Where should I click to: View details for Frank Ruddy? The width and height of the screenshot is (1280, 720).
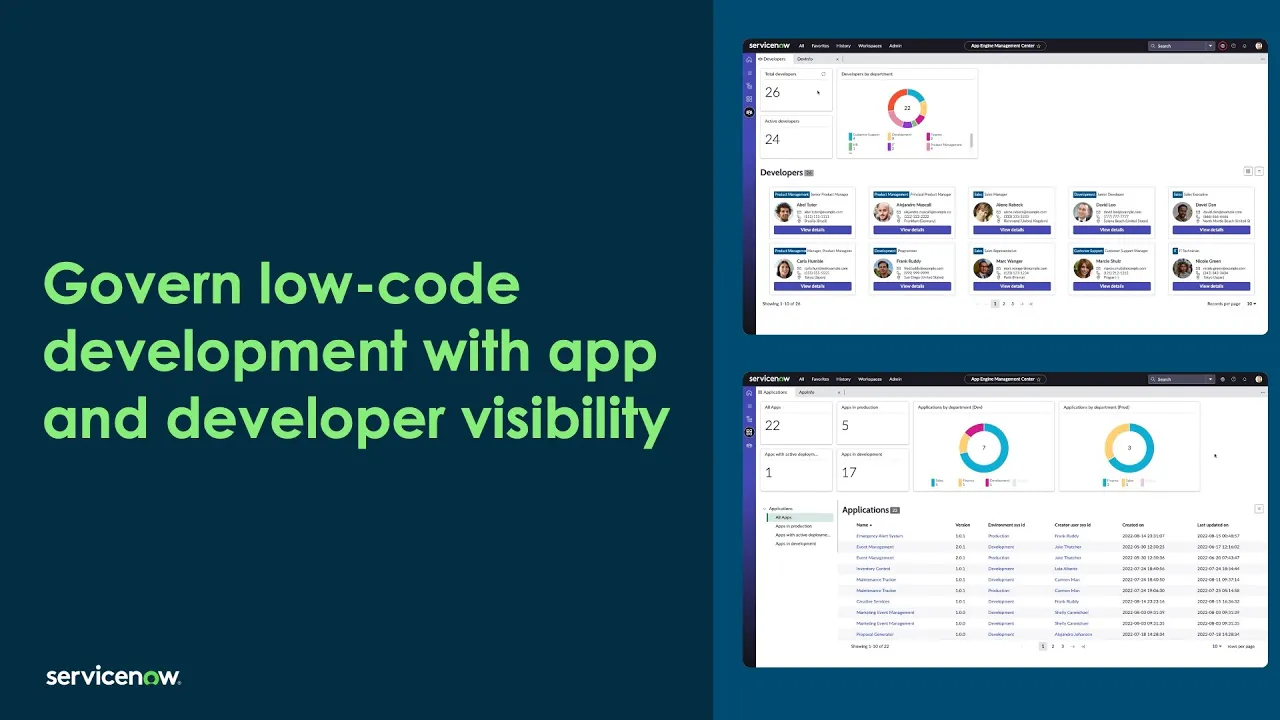pos(912,286)
